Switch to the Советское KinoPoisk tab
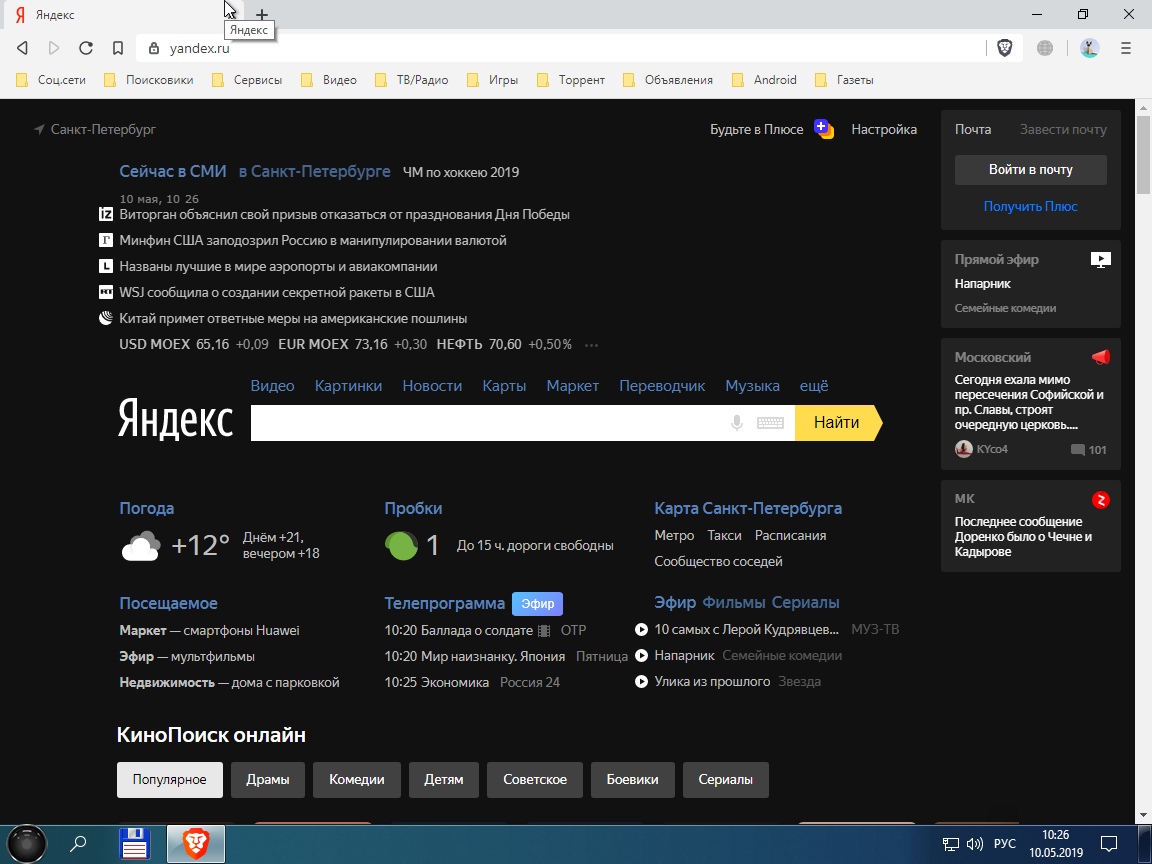The height and width of the screenshot is (864, 1152). click(x=535, y=780)
